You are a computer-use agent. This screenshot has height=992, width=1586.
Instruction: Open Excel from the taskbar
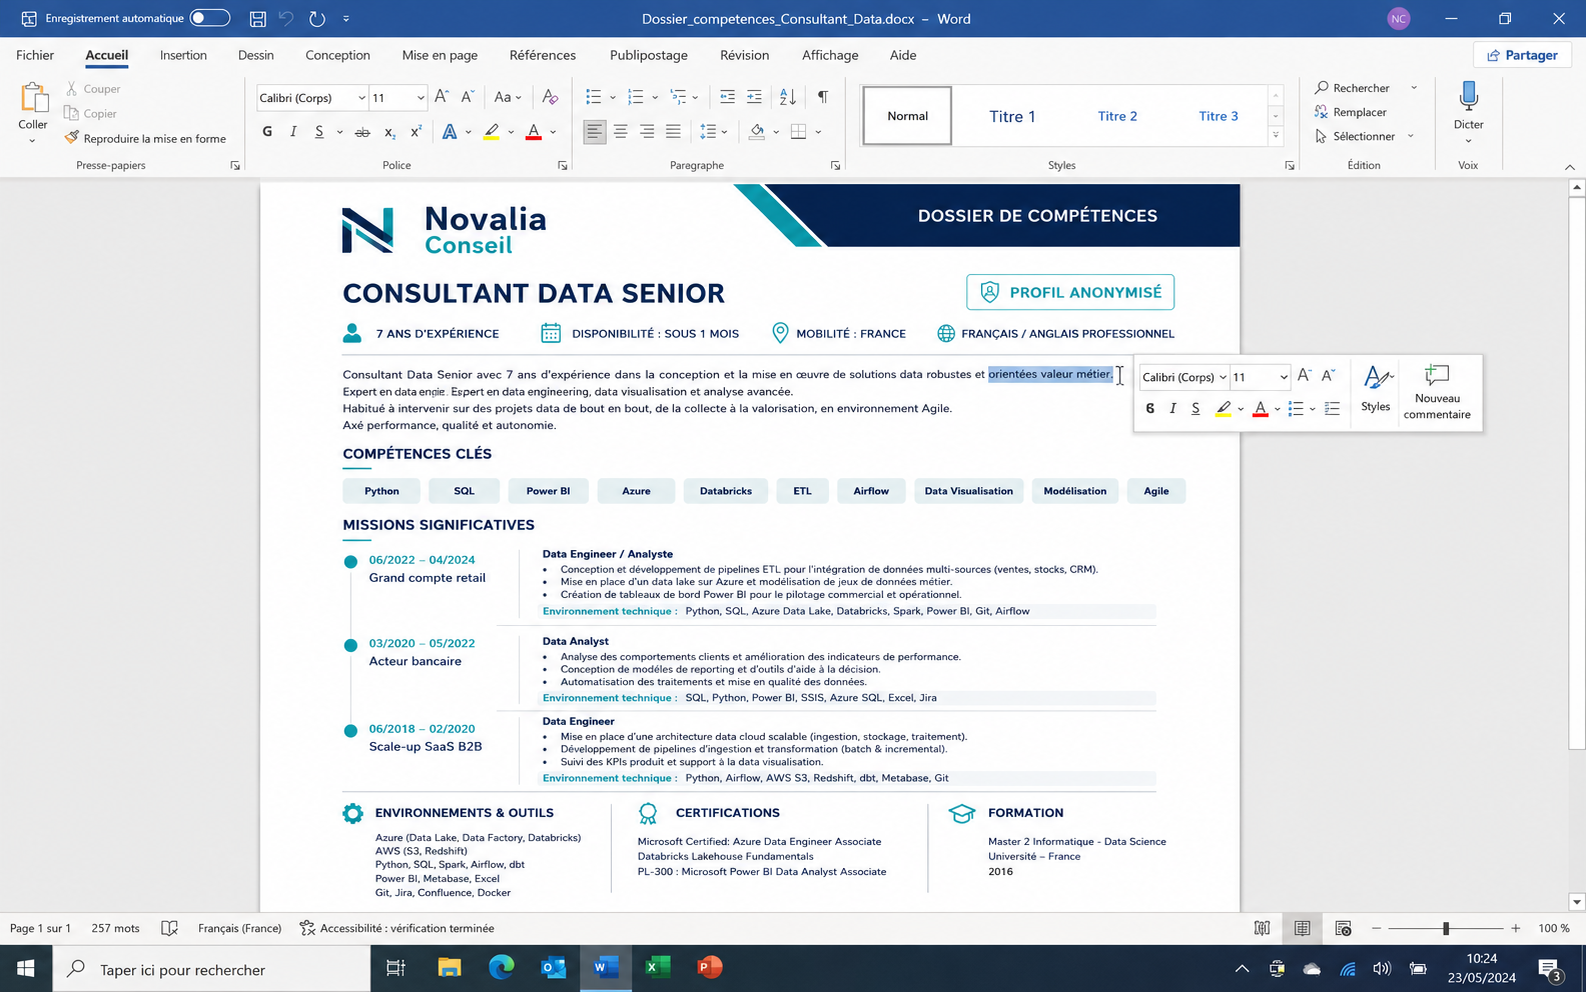[x=657, y=968]
